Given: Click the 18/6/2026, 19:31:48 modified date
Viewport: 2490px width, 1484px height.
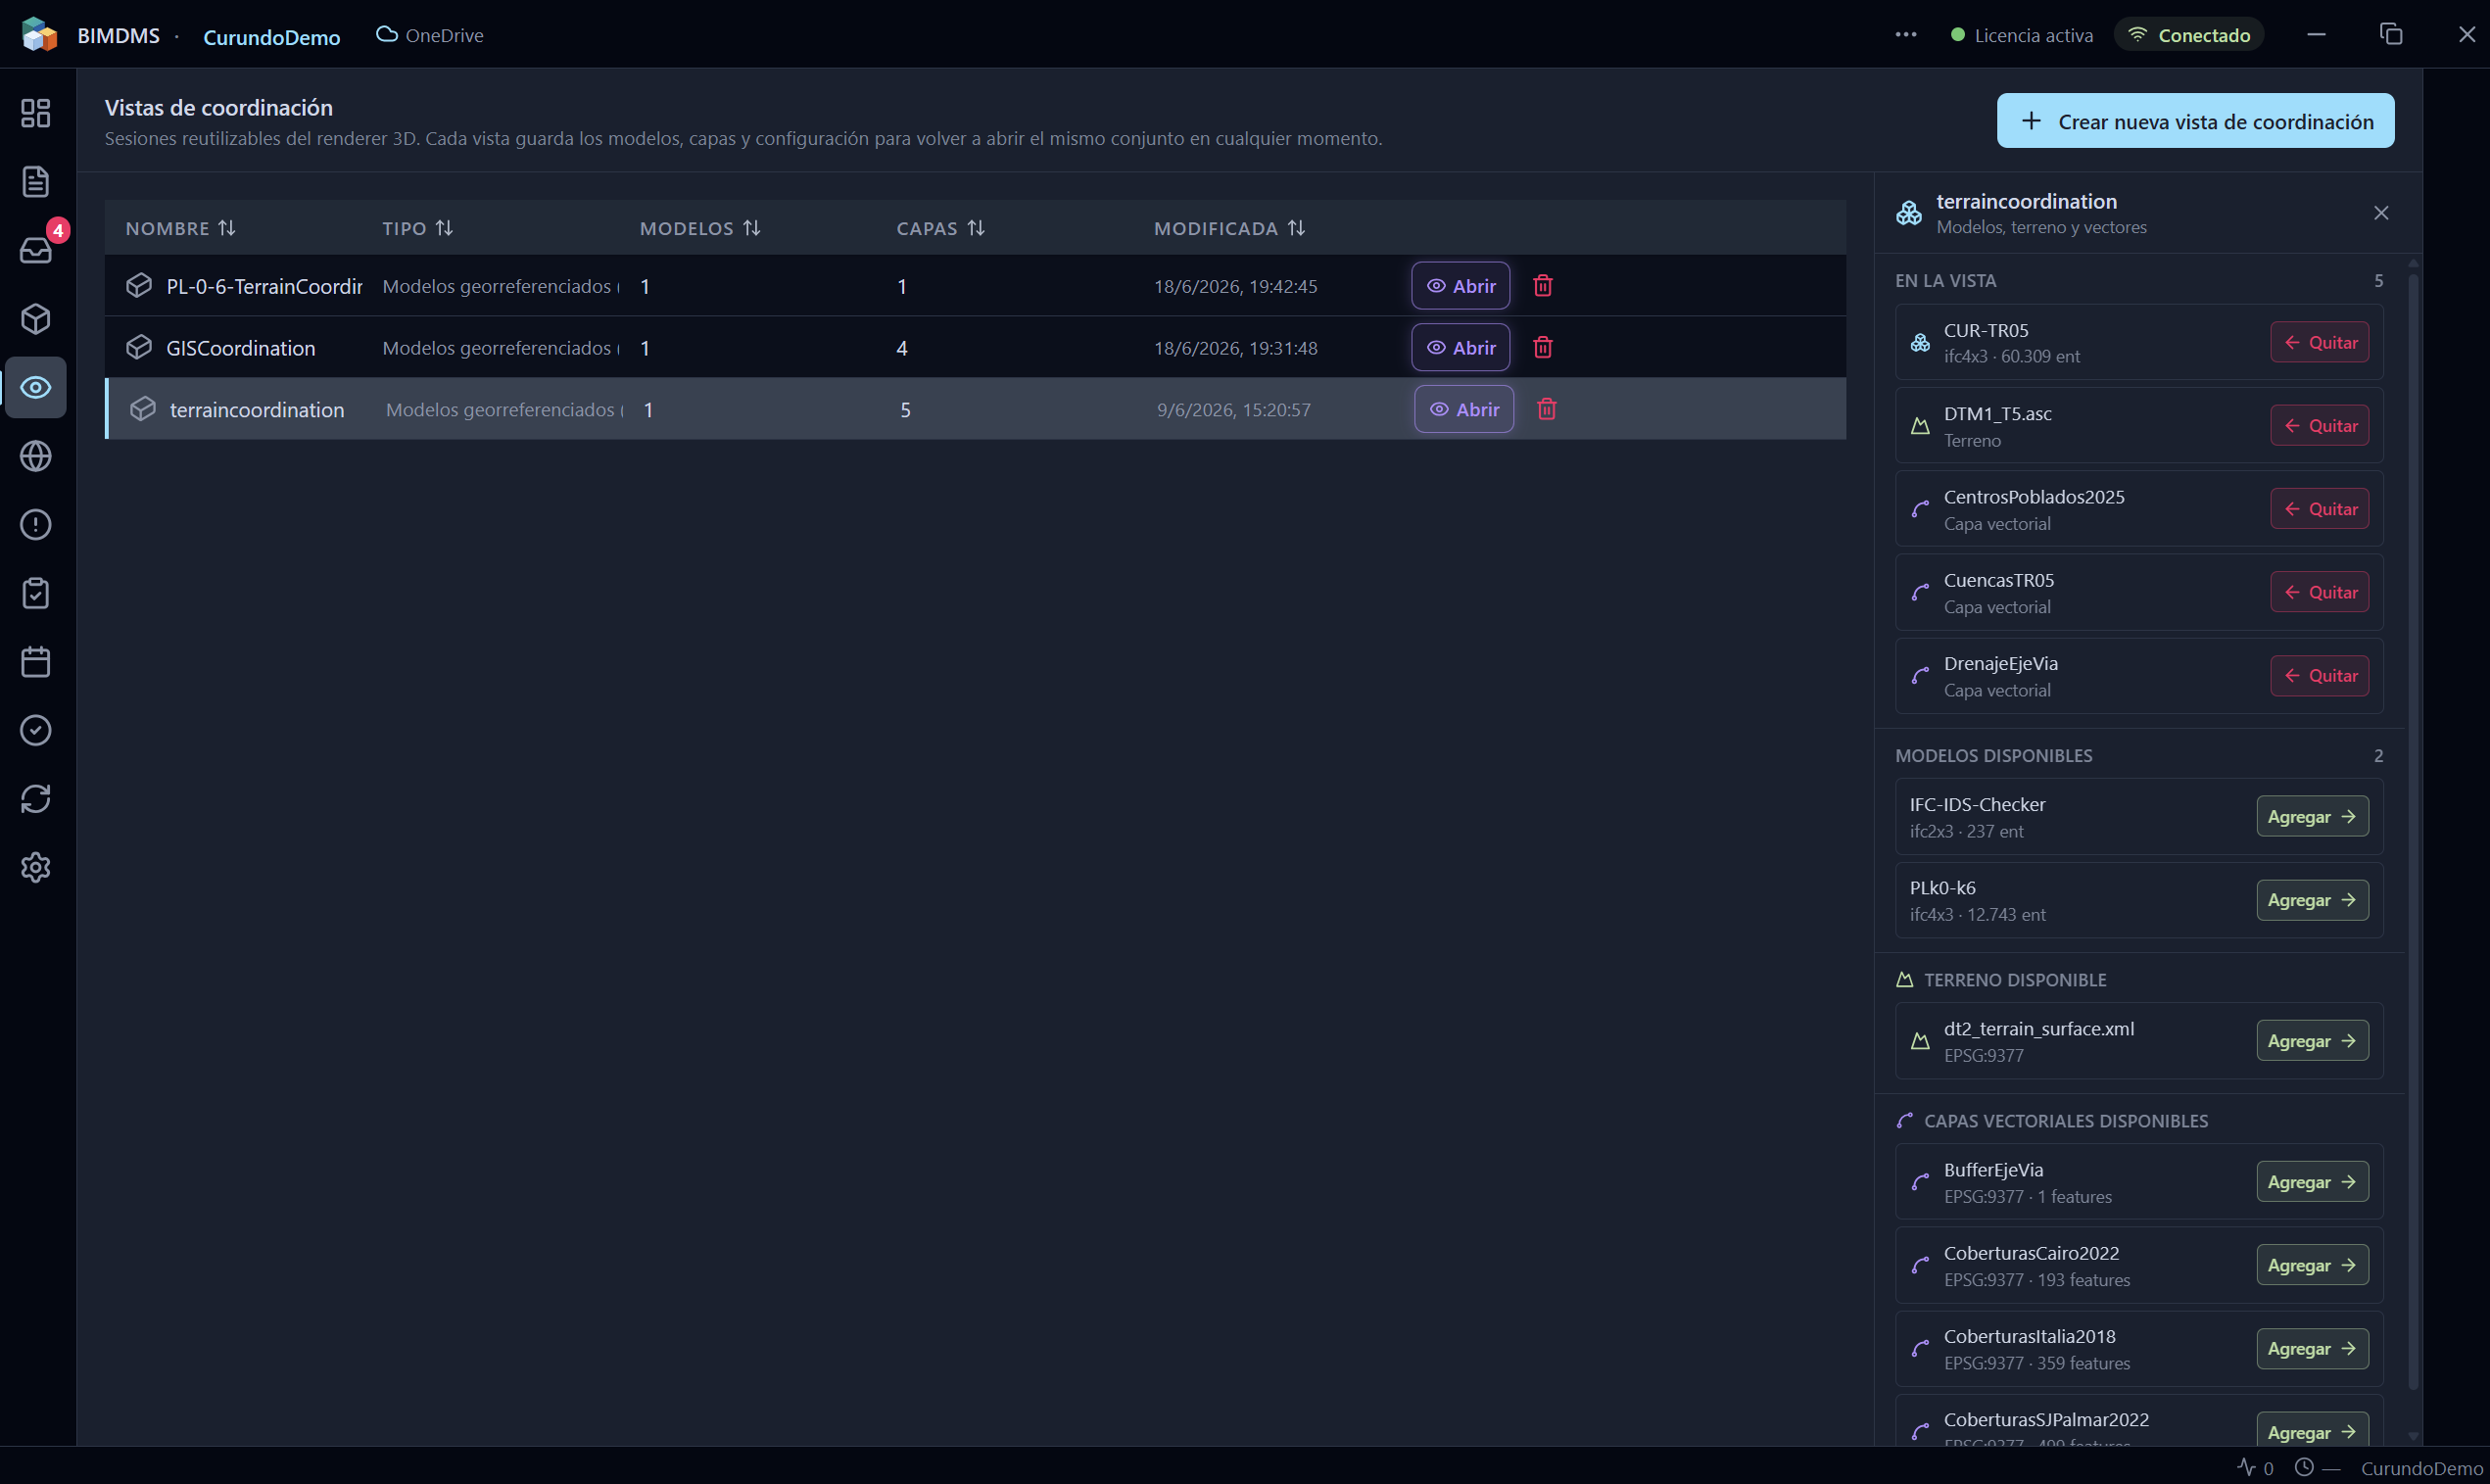Looking at the screenshot, I should click(x=1235, y=348).
